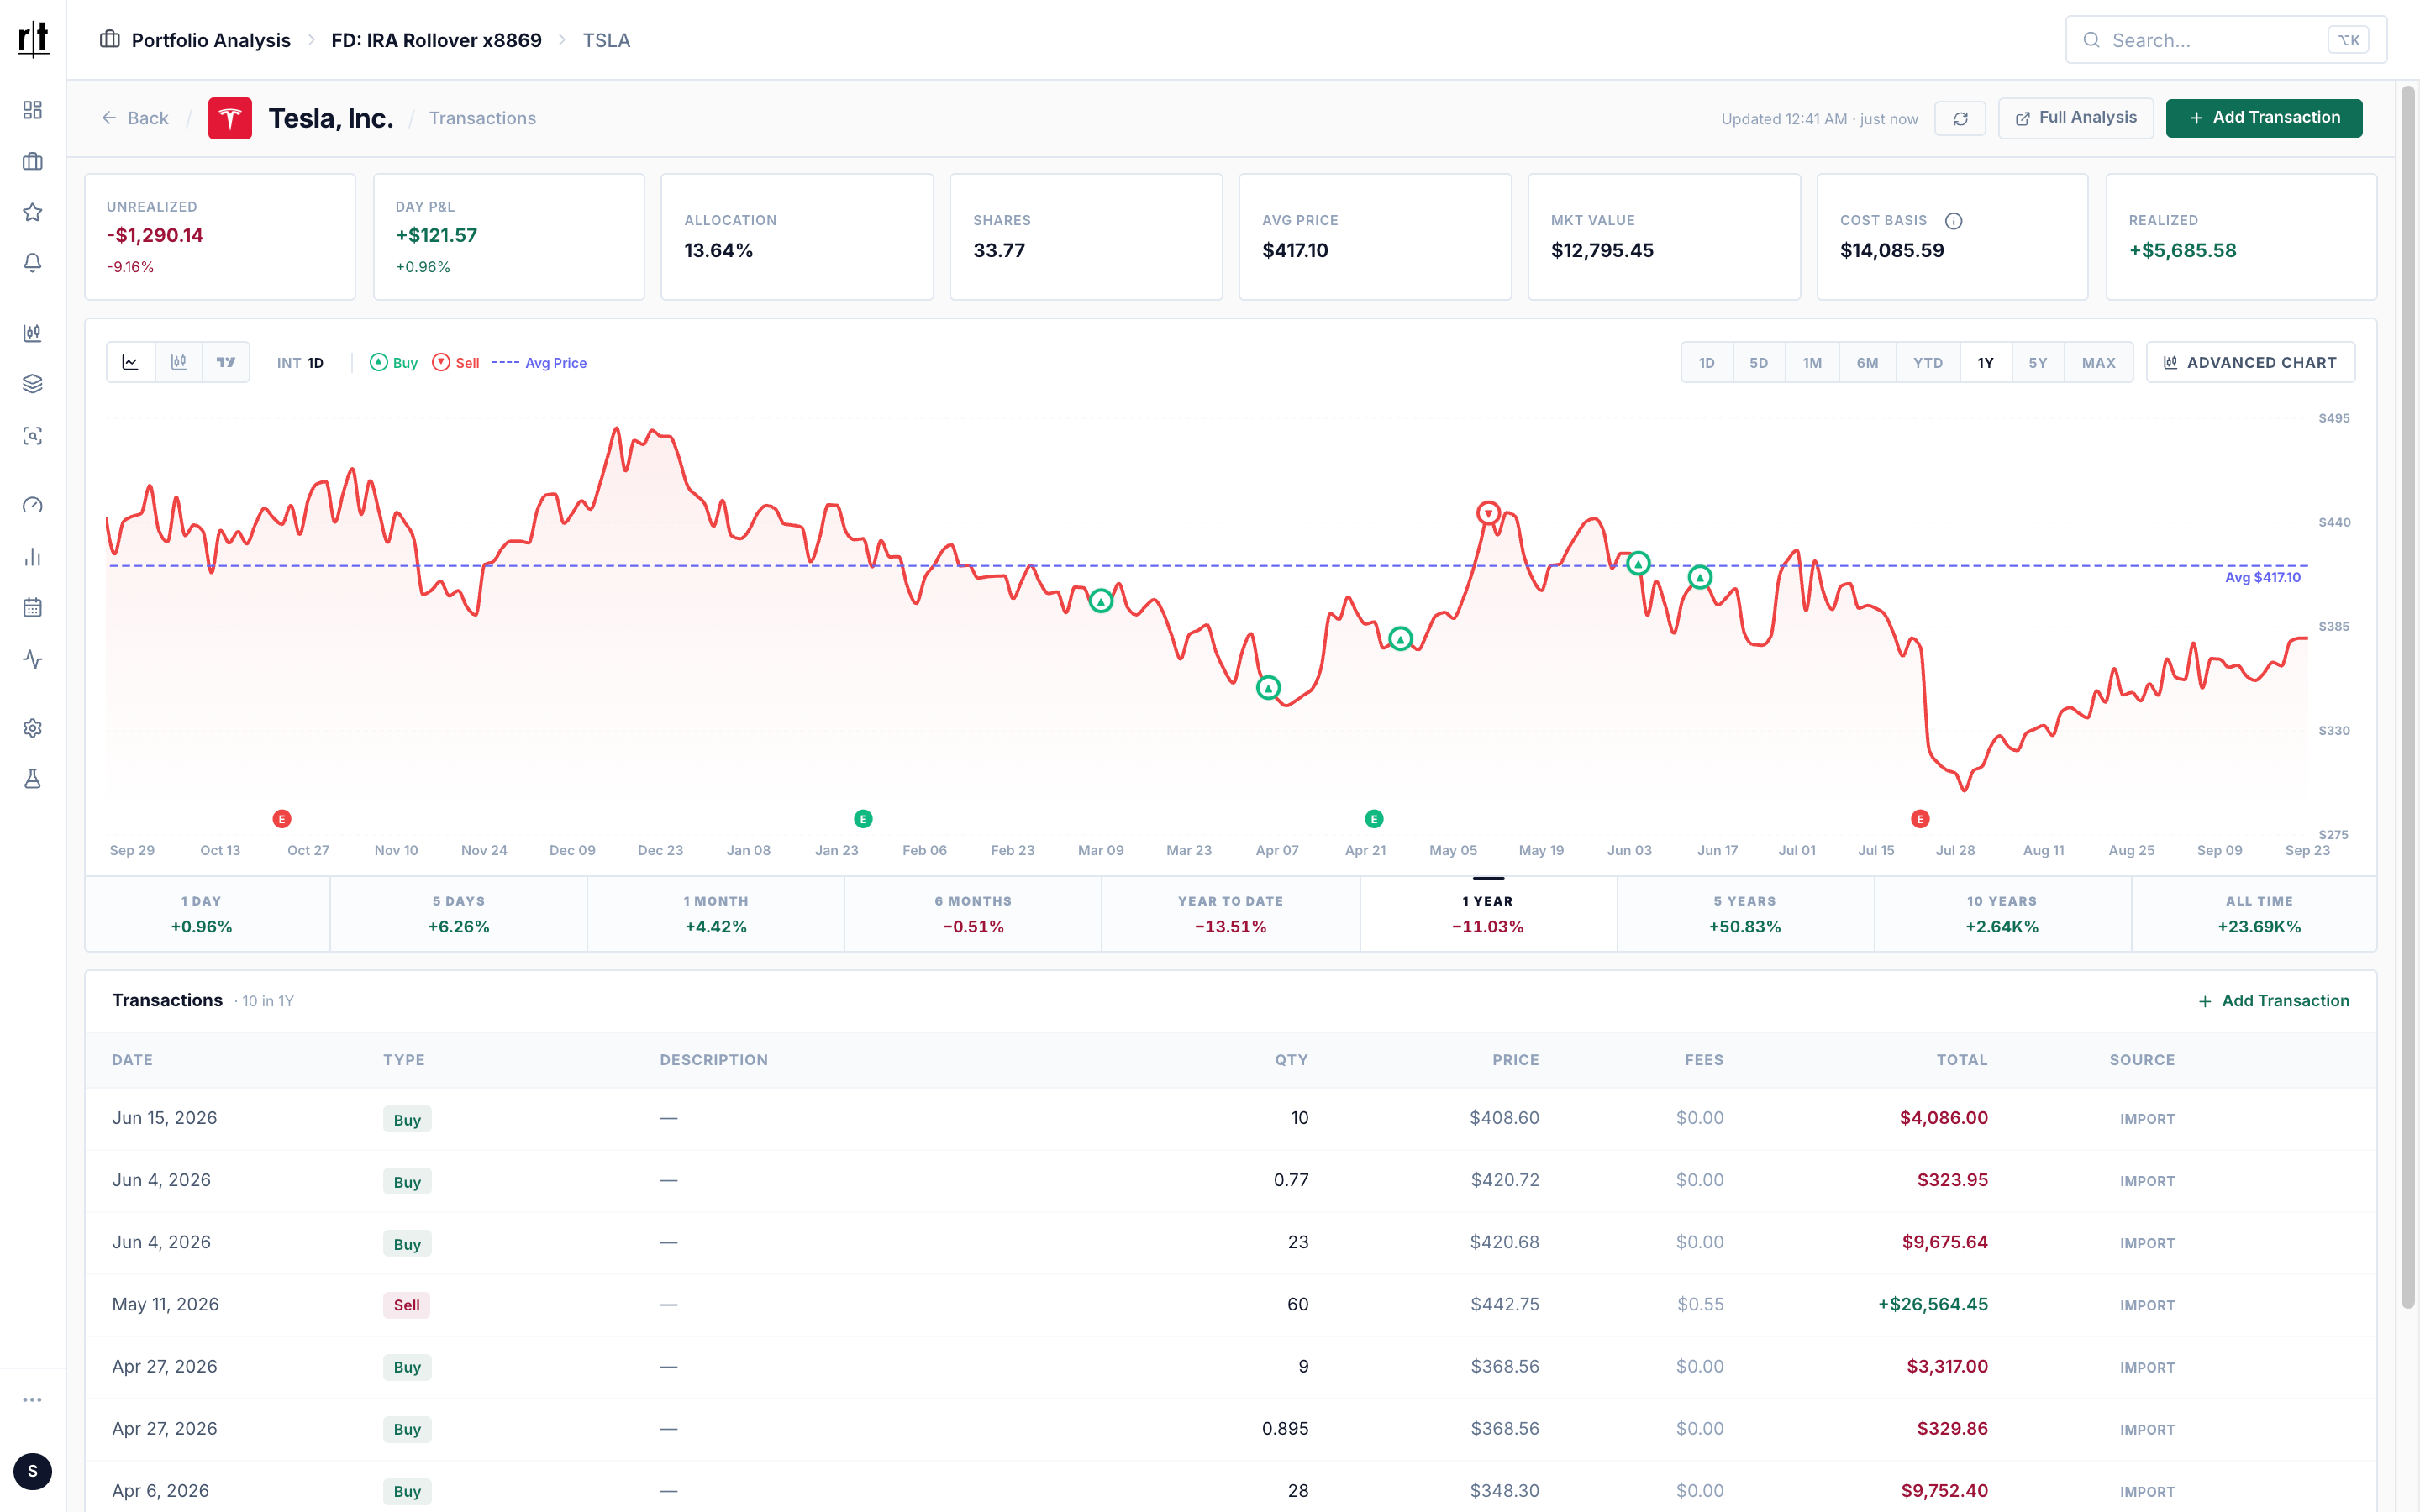
Task: Open the layers stack icon in sidebar
Action: click(x=32, y=384)
